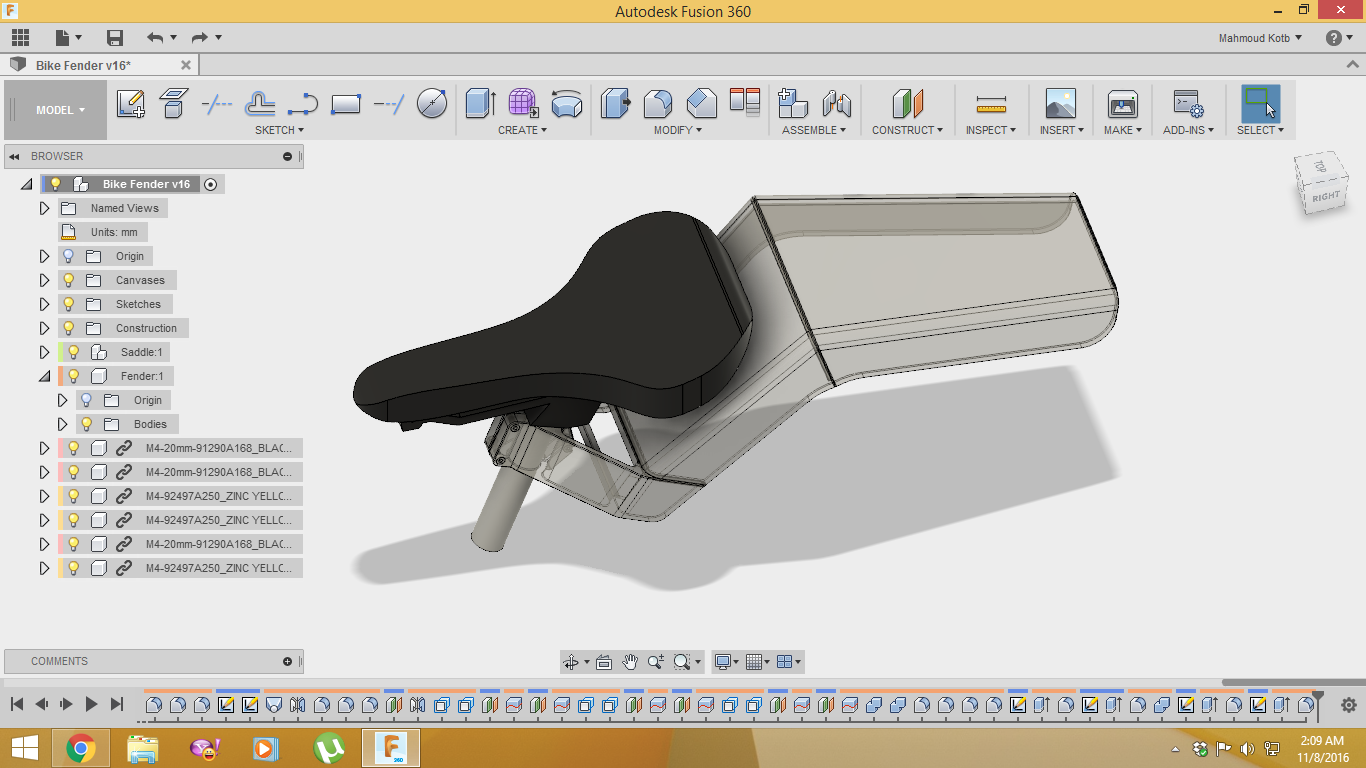
Task: Open the Windows Start button
Action: coord(24,748)
